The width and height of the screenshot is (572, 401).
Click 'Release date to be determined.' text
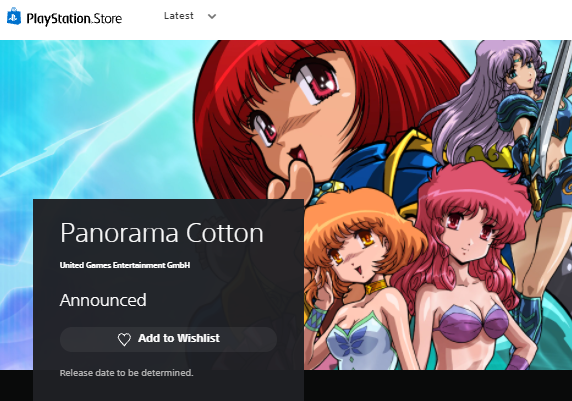127,373
